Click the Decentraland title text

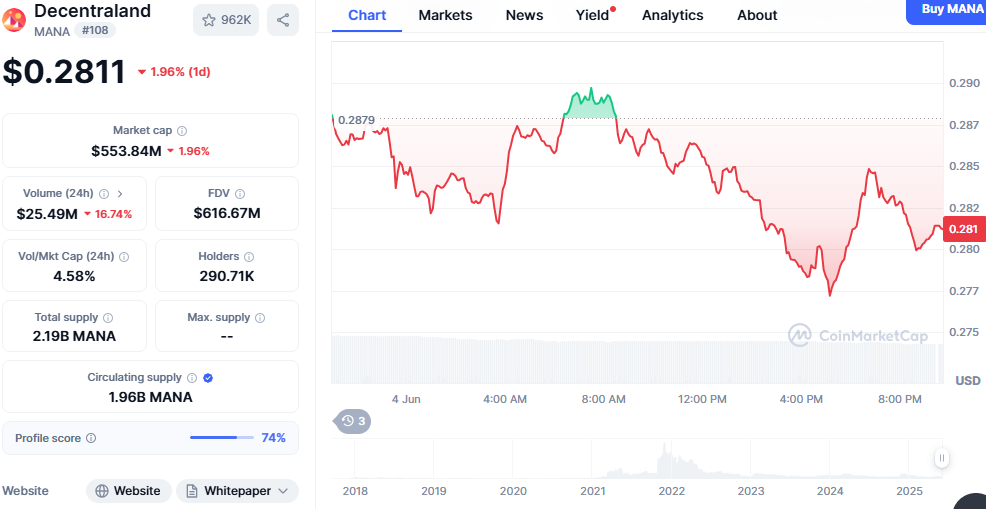[92, 10]
